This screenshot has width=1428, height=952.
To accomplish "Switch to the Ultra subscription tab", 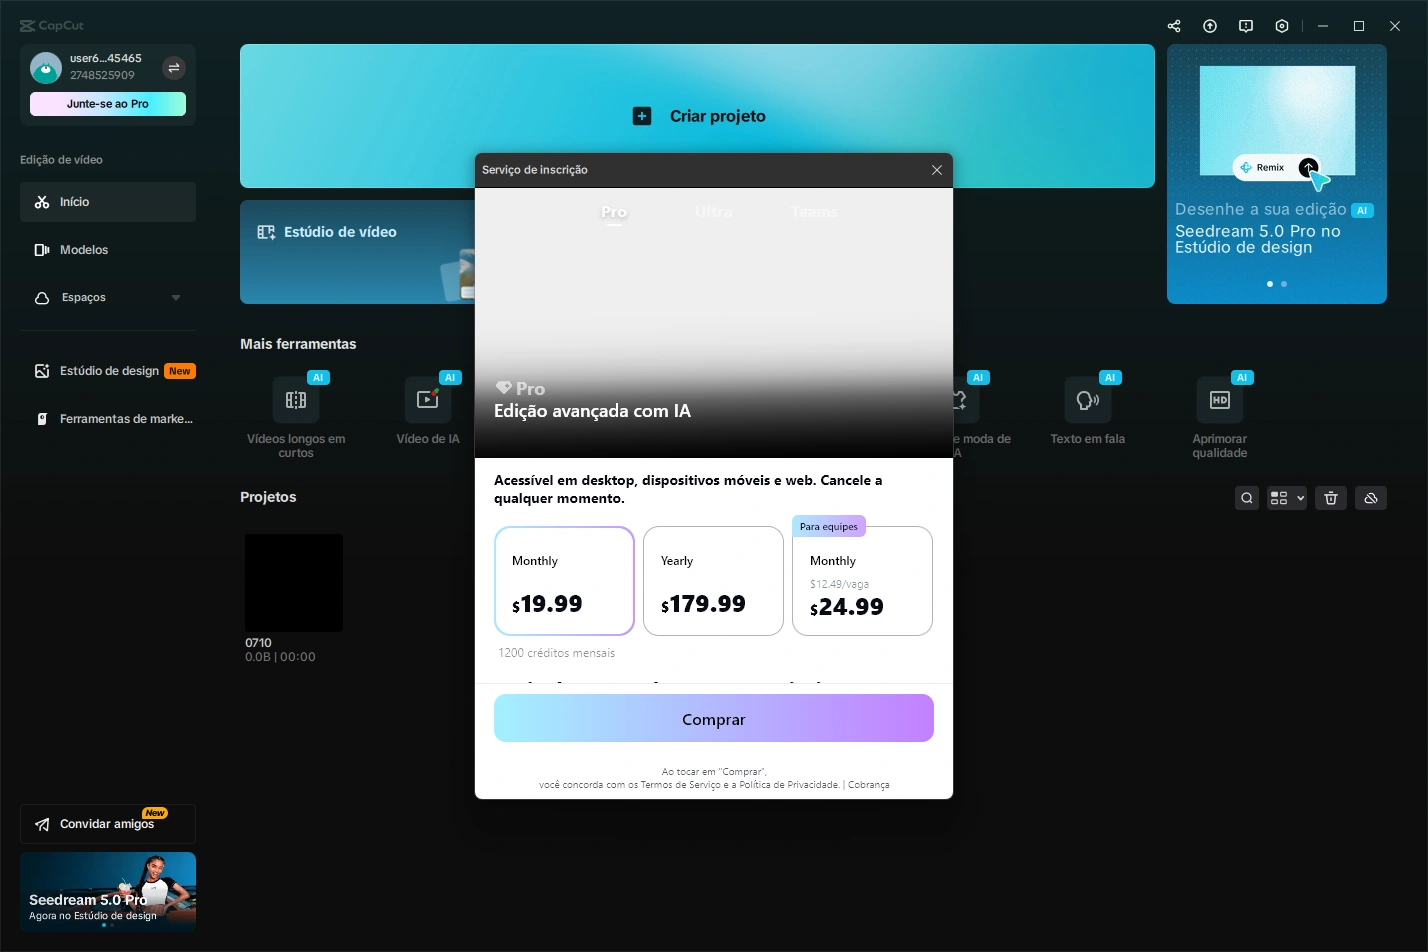I will coord(714,212).
